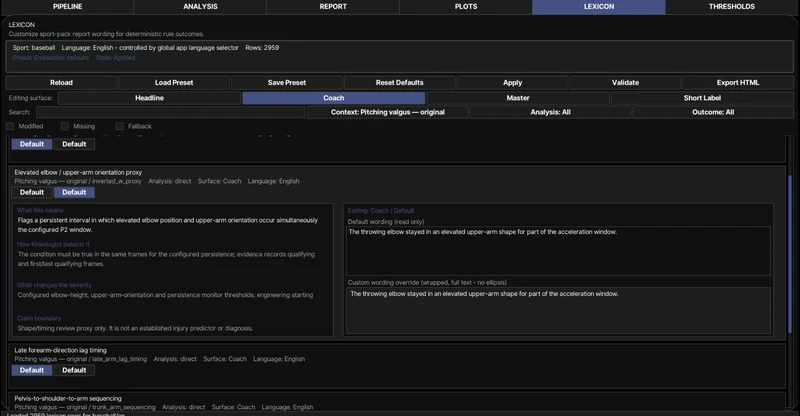Image resolution: width=800 pixels, height=416 pixels.
Task: Open the Context: Pitching valgus dropdown
Action: (388, 112)
